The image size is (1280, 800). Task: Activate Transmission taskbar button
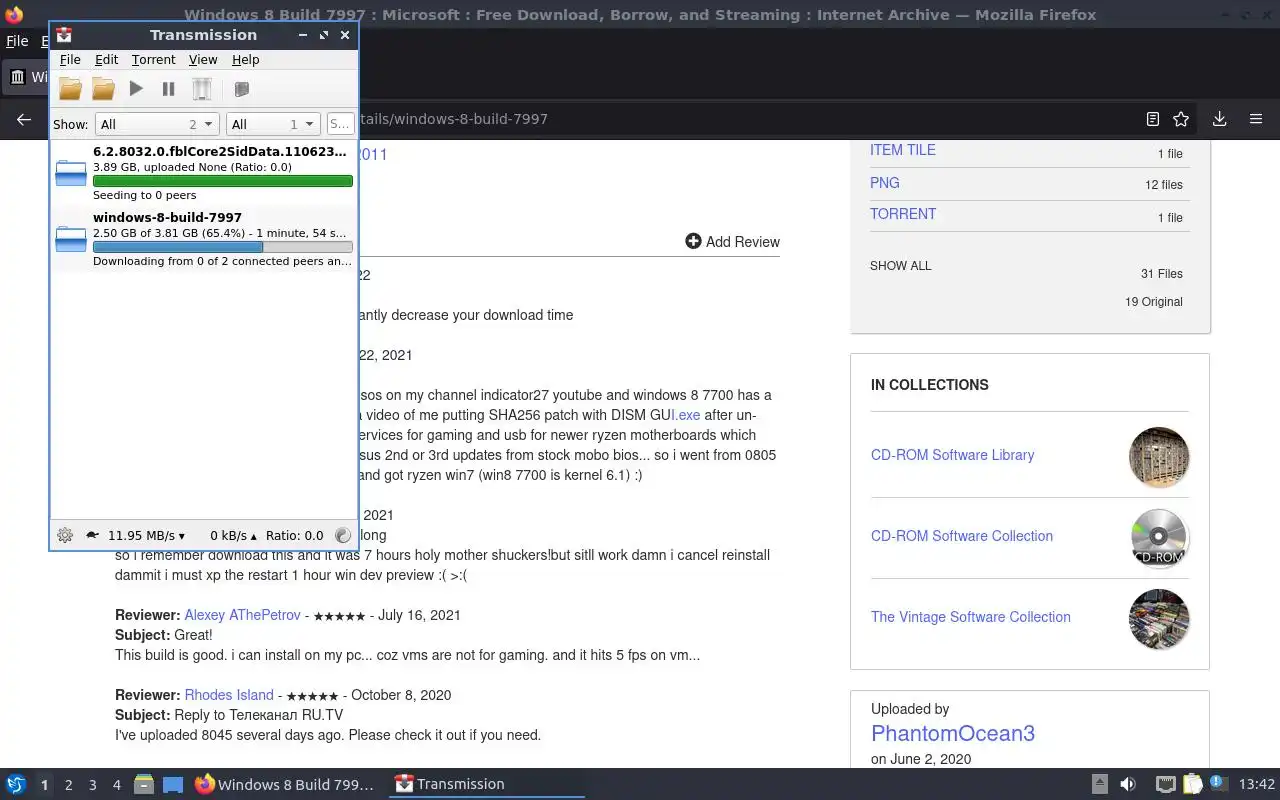point(485,784)
